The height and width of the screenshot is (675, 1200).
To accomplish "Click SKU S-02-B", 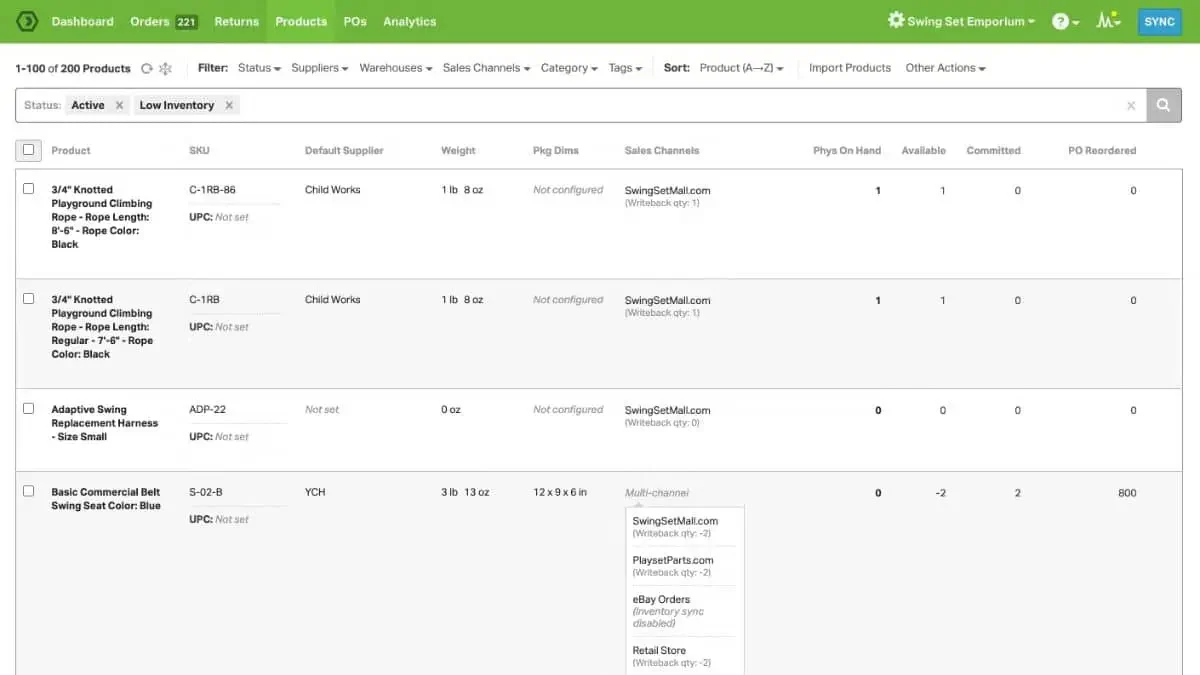I will click(x=206, y=492).
